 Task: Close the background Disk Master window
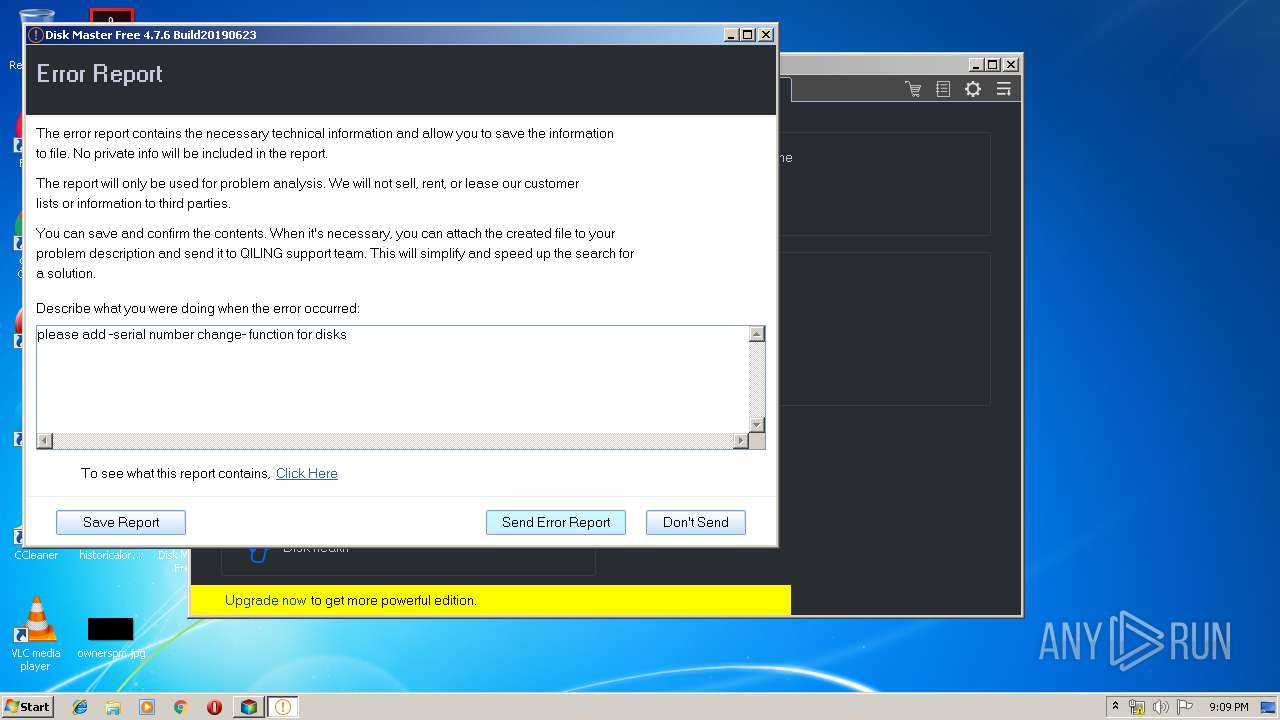[x=1011, y=64]
